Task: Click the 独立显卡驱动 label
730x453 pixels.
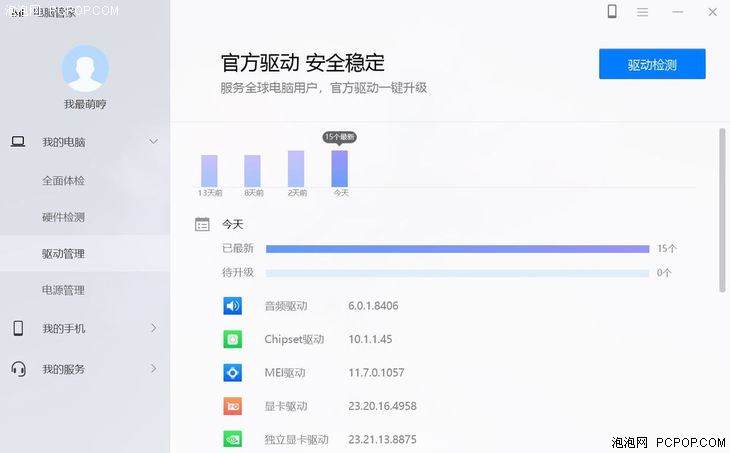Action: (297, 439)
